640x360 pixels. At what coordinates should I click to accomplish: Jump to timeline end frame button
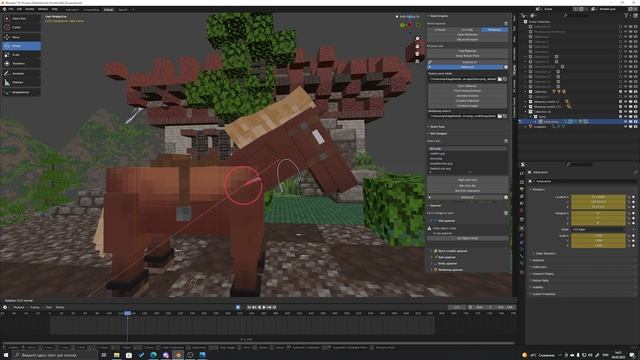(275, 307)
